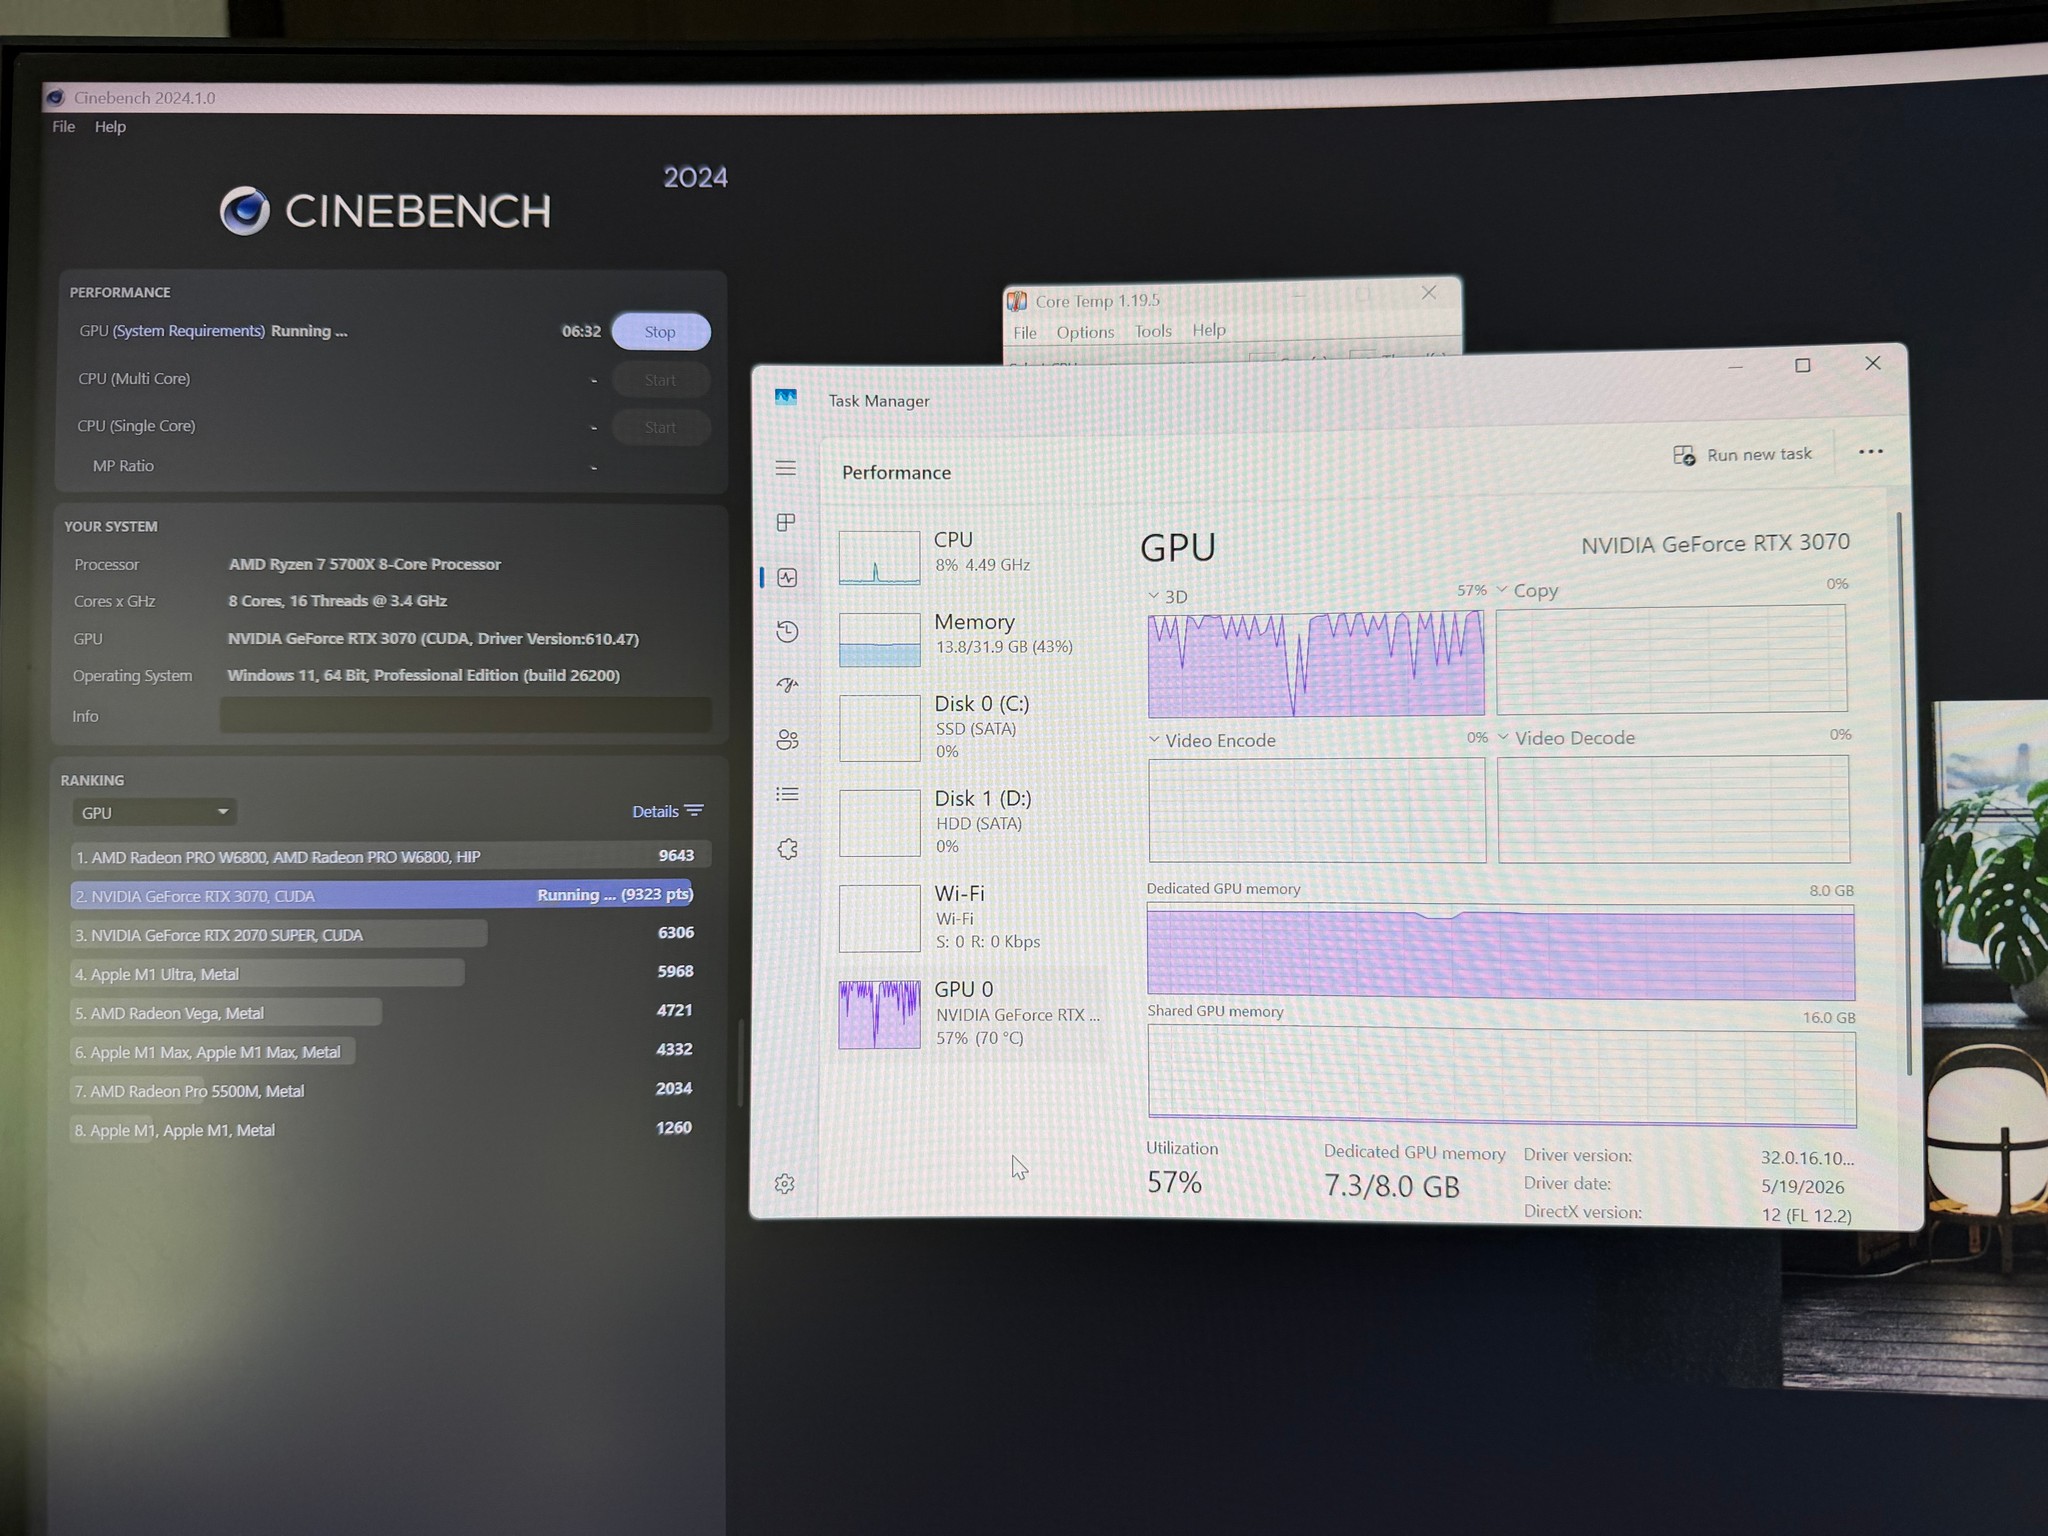Open the GPU ranking category dropdown

click(154, 812)
